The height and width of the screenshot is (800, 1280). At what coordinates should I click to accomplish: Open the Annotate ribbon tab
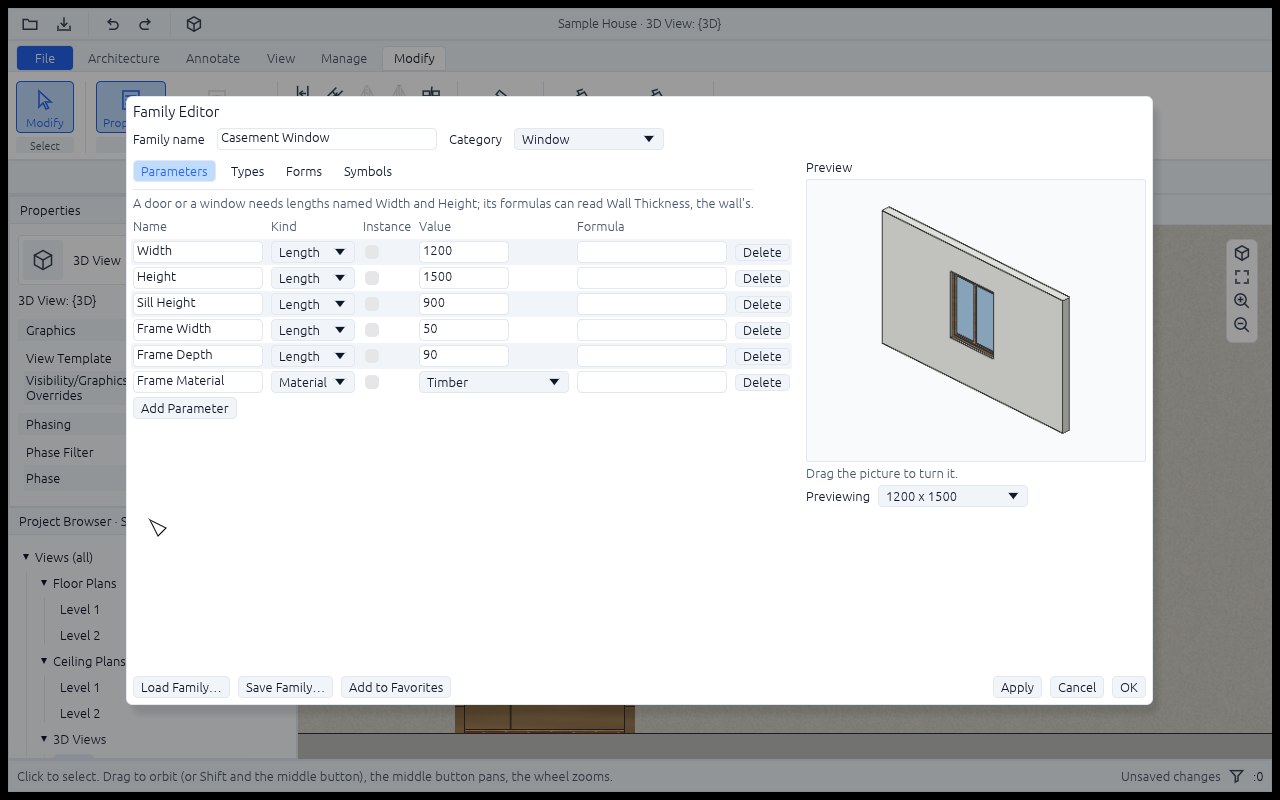(x=213, y=58)
